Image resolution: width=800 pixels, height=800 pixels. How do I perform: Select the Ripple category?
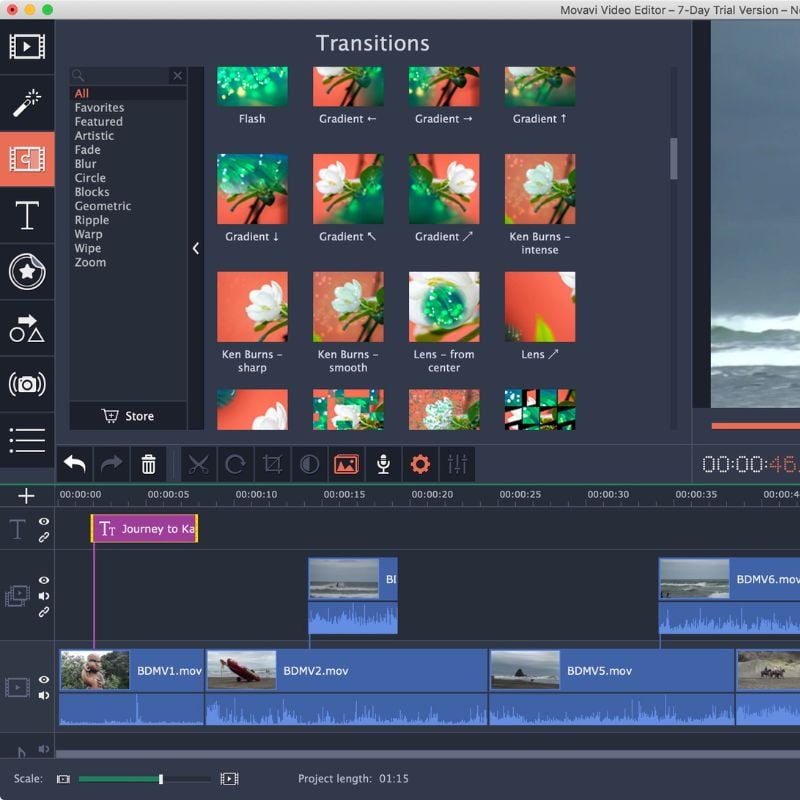coord(92,220)
